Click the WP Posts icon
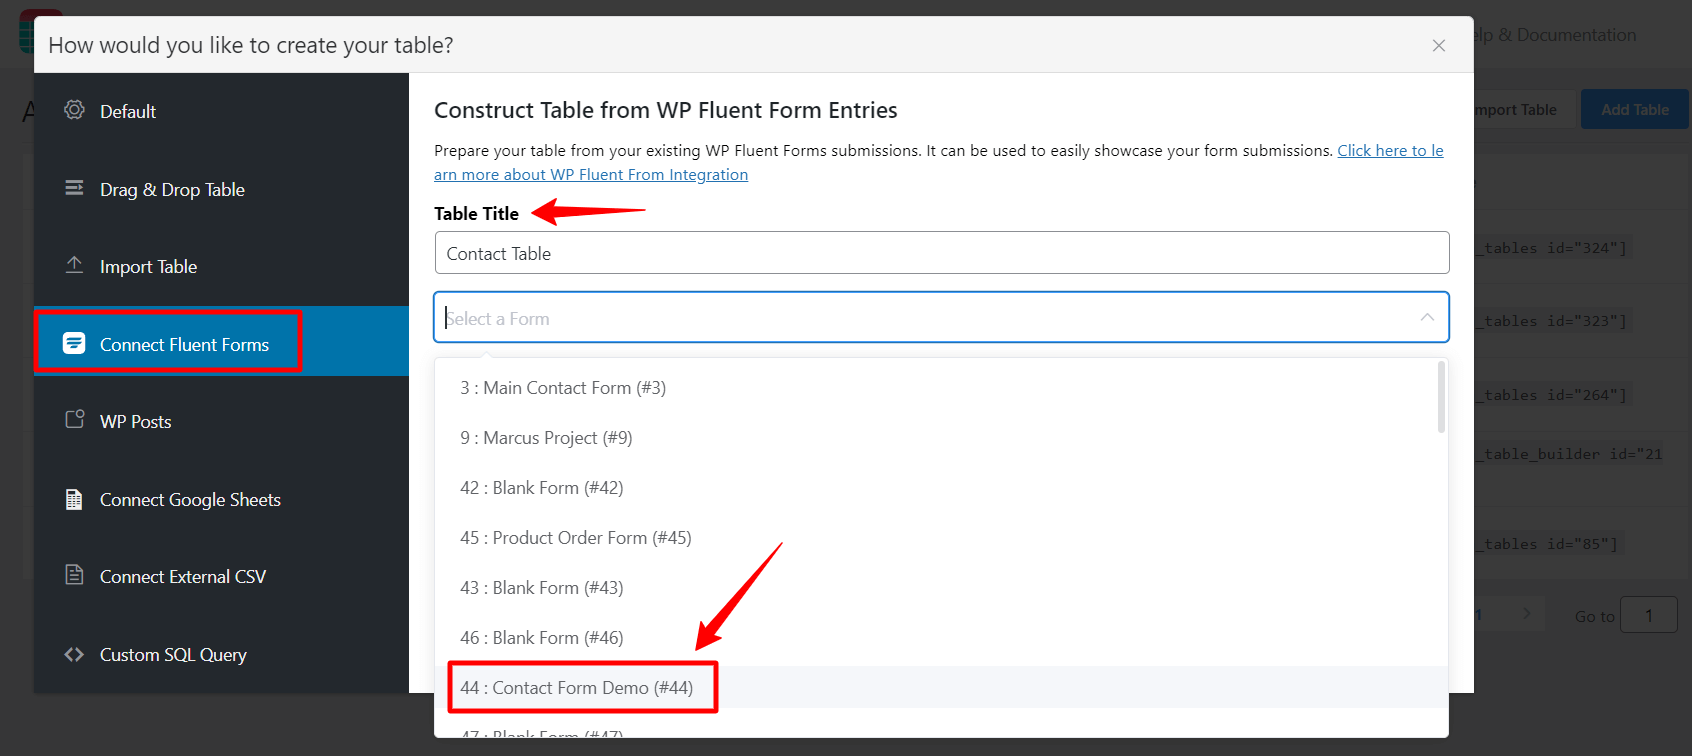This screenshot has width=1692, height=756. pyautogui.click(x=74, y=419)
